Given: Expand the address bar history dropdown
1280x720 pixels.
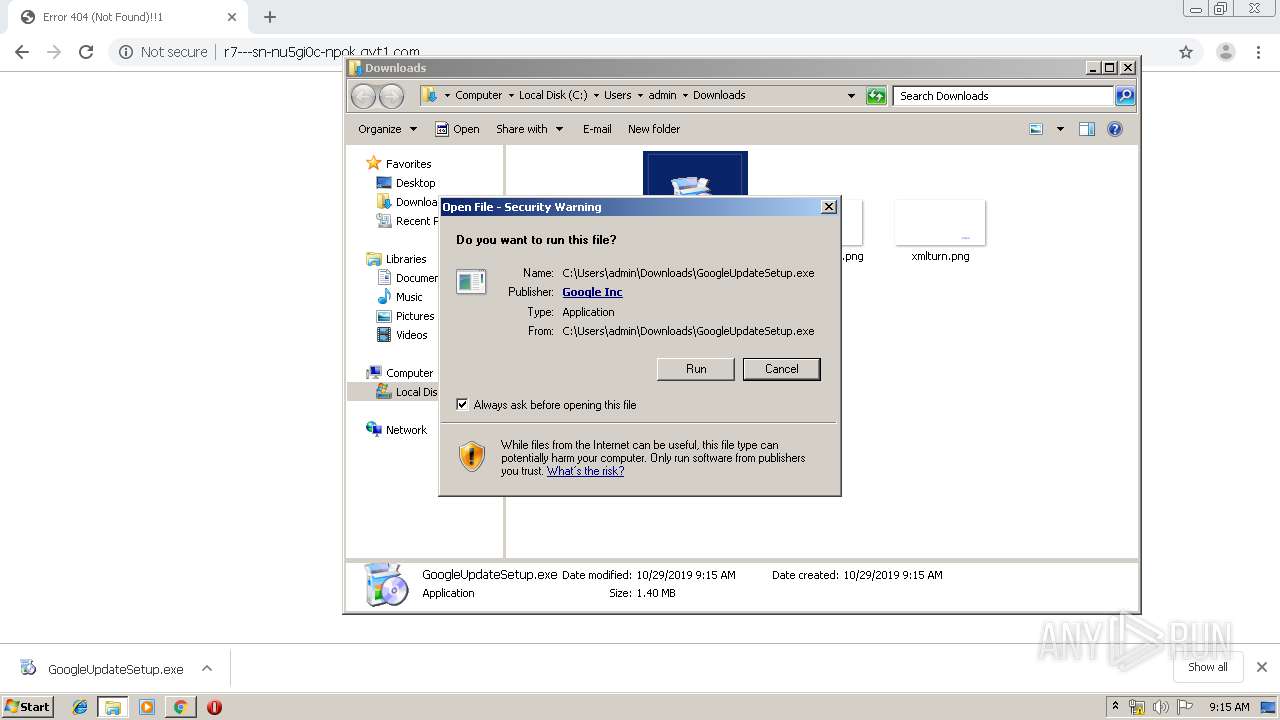Looking at the screenshot, I should point(851,96).
